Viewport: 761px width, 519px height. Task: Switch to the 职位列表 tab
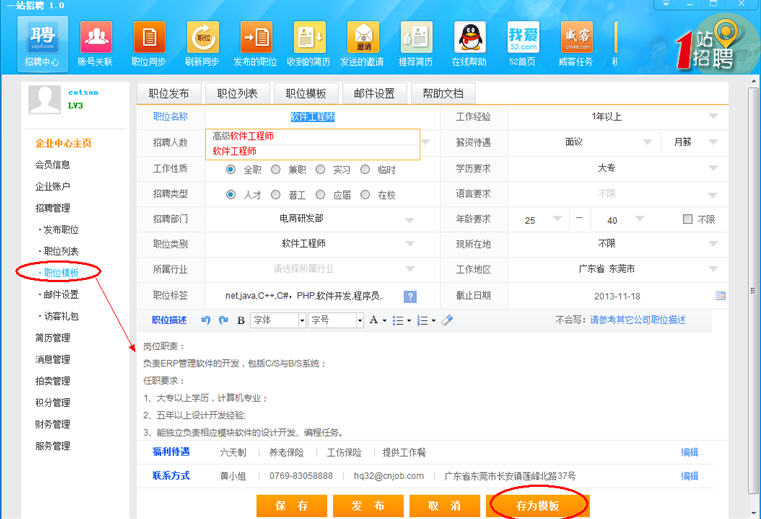click(237, 94)
